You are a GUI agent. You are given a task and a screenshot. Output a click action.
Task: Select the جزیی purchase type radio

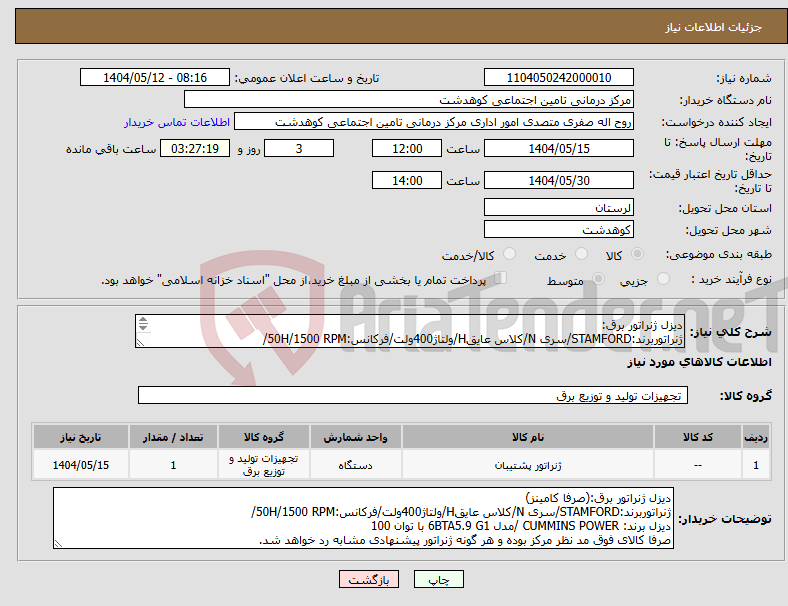click(x=663, y=278)
